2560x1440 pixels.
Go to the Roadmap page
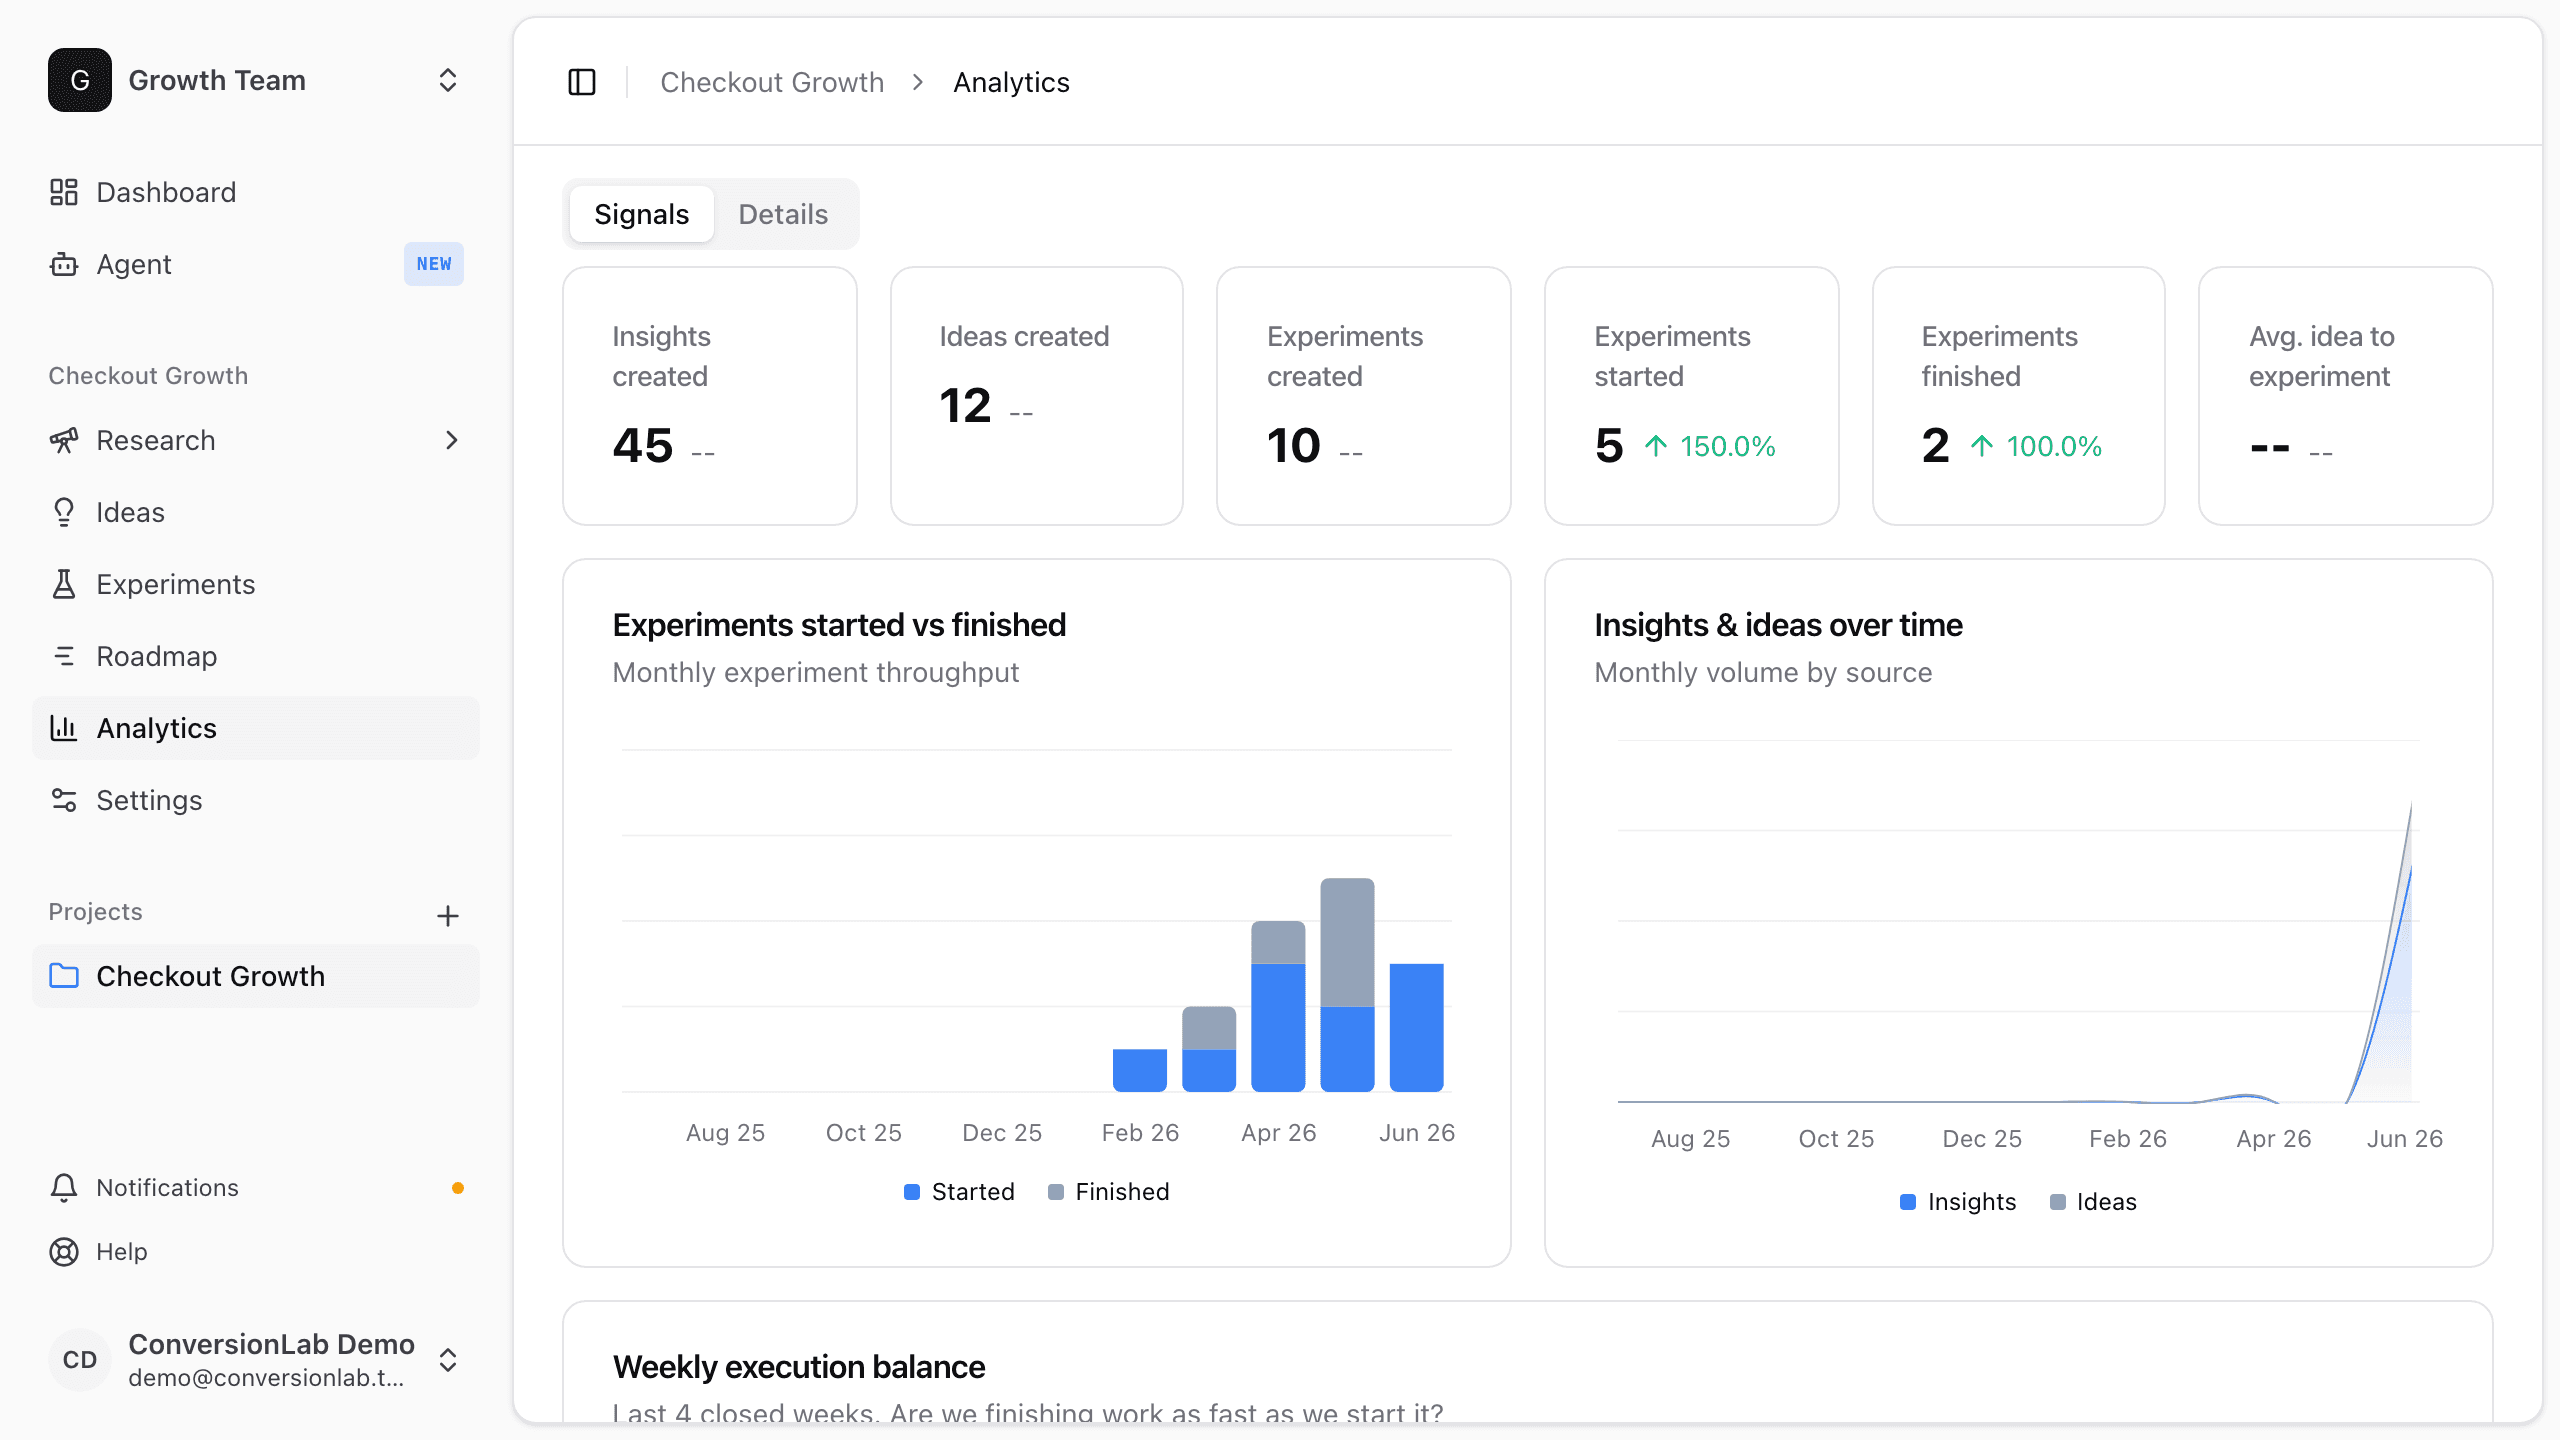[x=256, y=656]
